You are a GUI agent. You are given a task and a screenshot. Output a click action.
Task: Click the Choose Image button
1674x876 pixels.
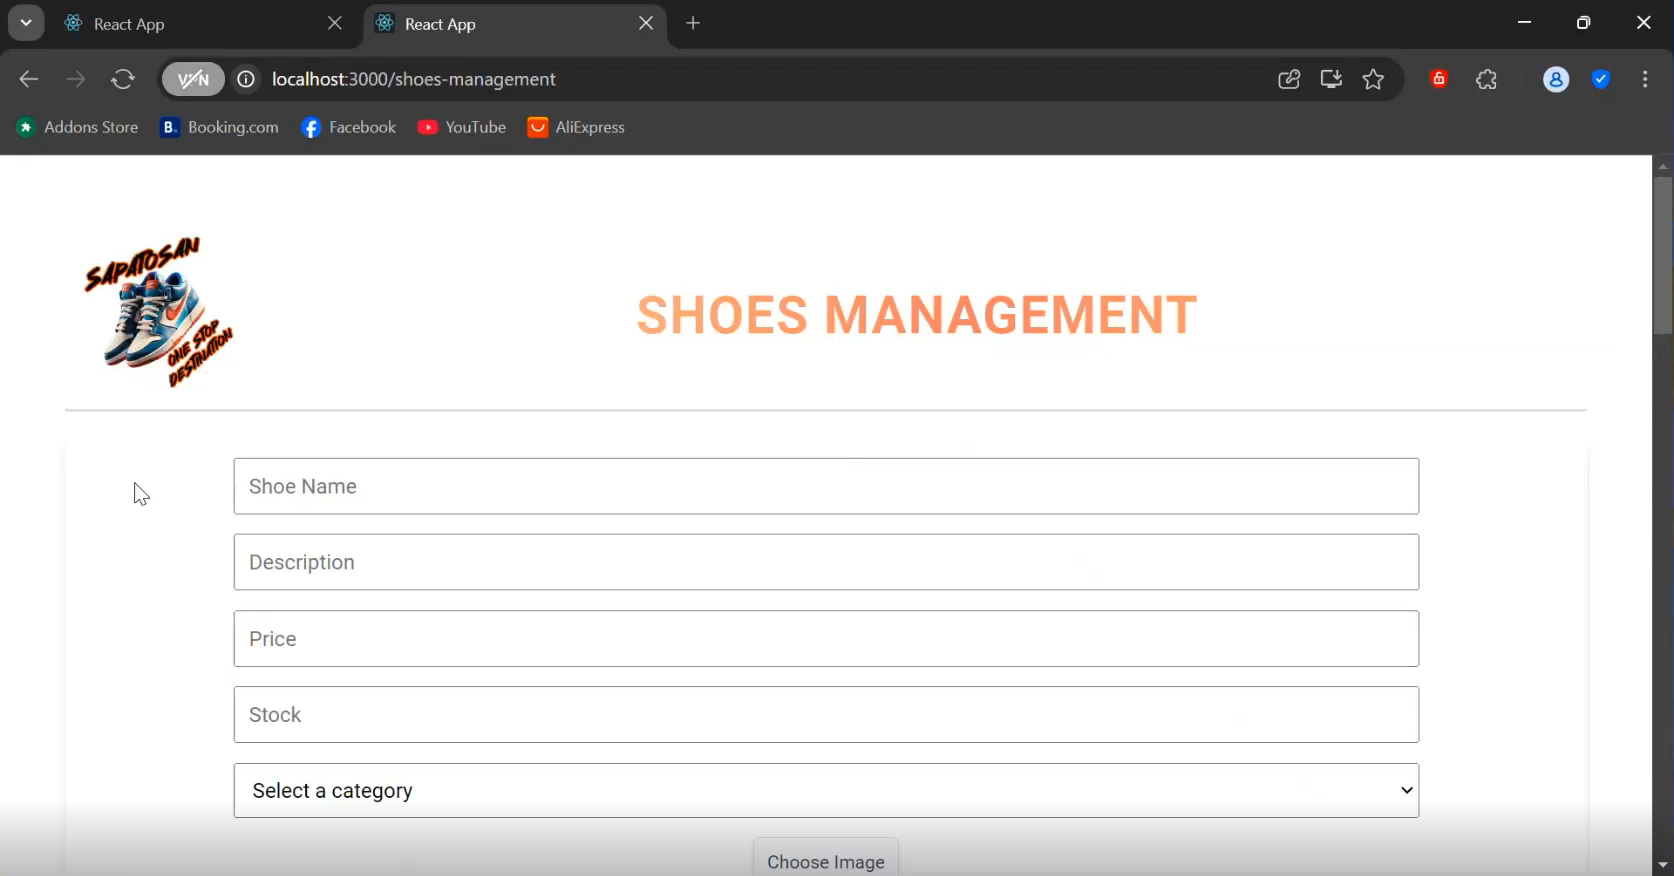point(826,859)
